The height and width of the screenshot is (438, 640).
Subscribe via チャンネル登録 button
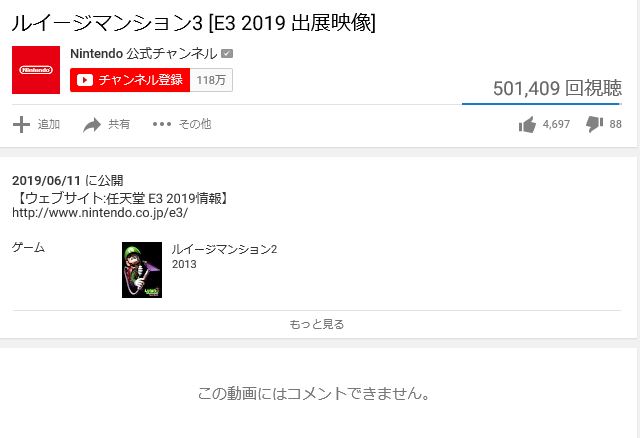pyautogui.click(x=130, y=80)
